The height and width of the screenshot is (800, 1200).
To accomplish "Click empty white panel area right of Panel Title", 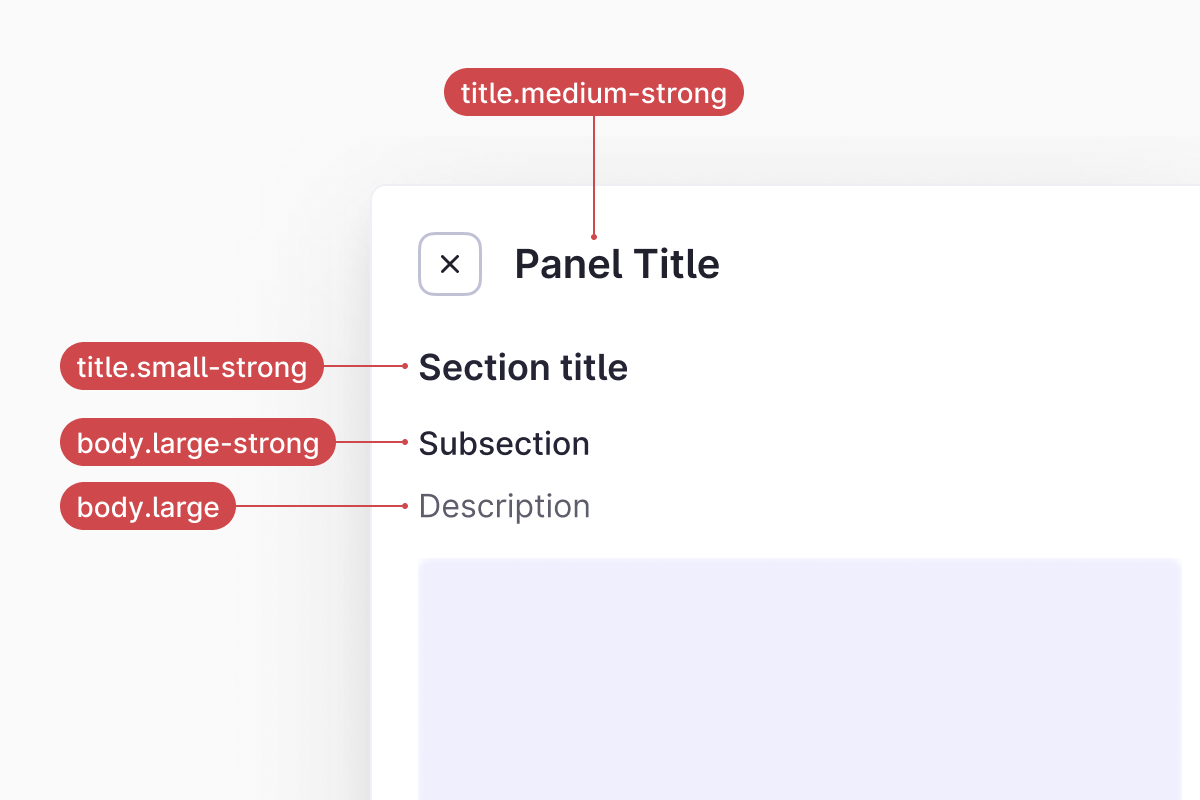I will click(x=950, y=265).
